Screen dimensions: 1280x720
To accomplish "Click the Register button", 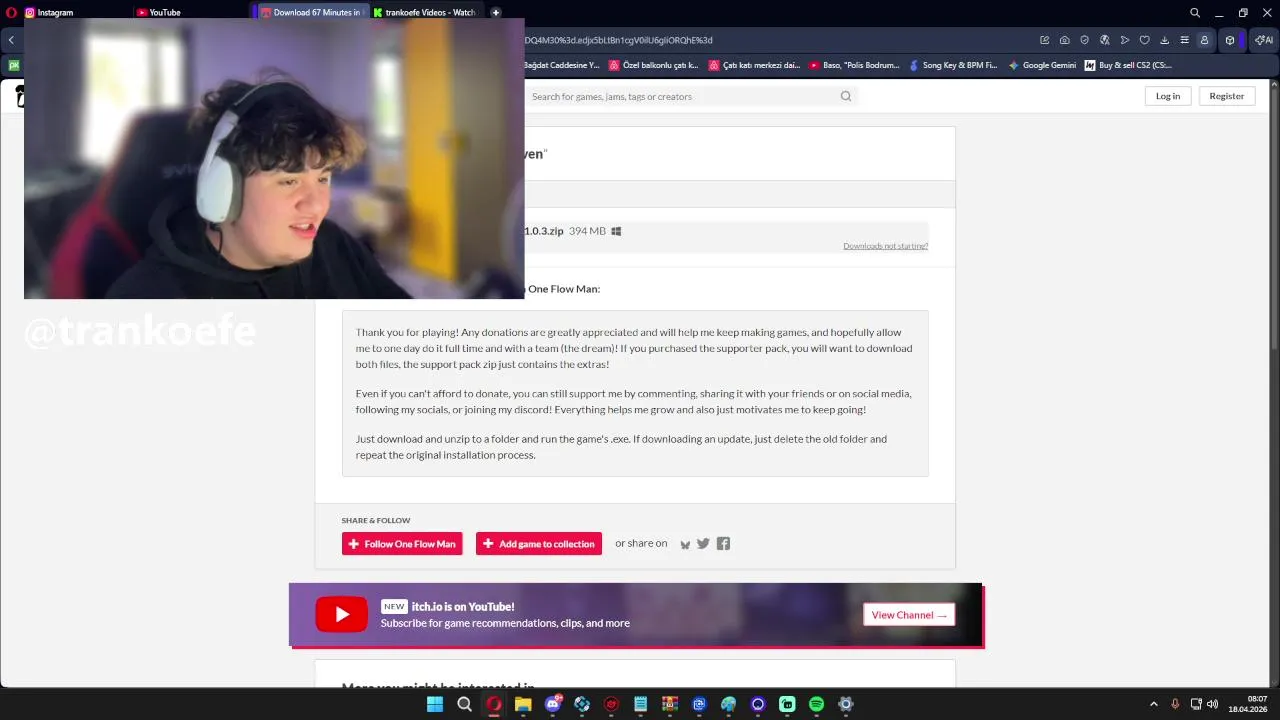I will (1226, 96).
